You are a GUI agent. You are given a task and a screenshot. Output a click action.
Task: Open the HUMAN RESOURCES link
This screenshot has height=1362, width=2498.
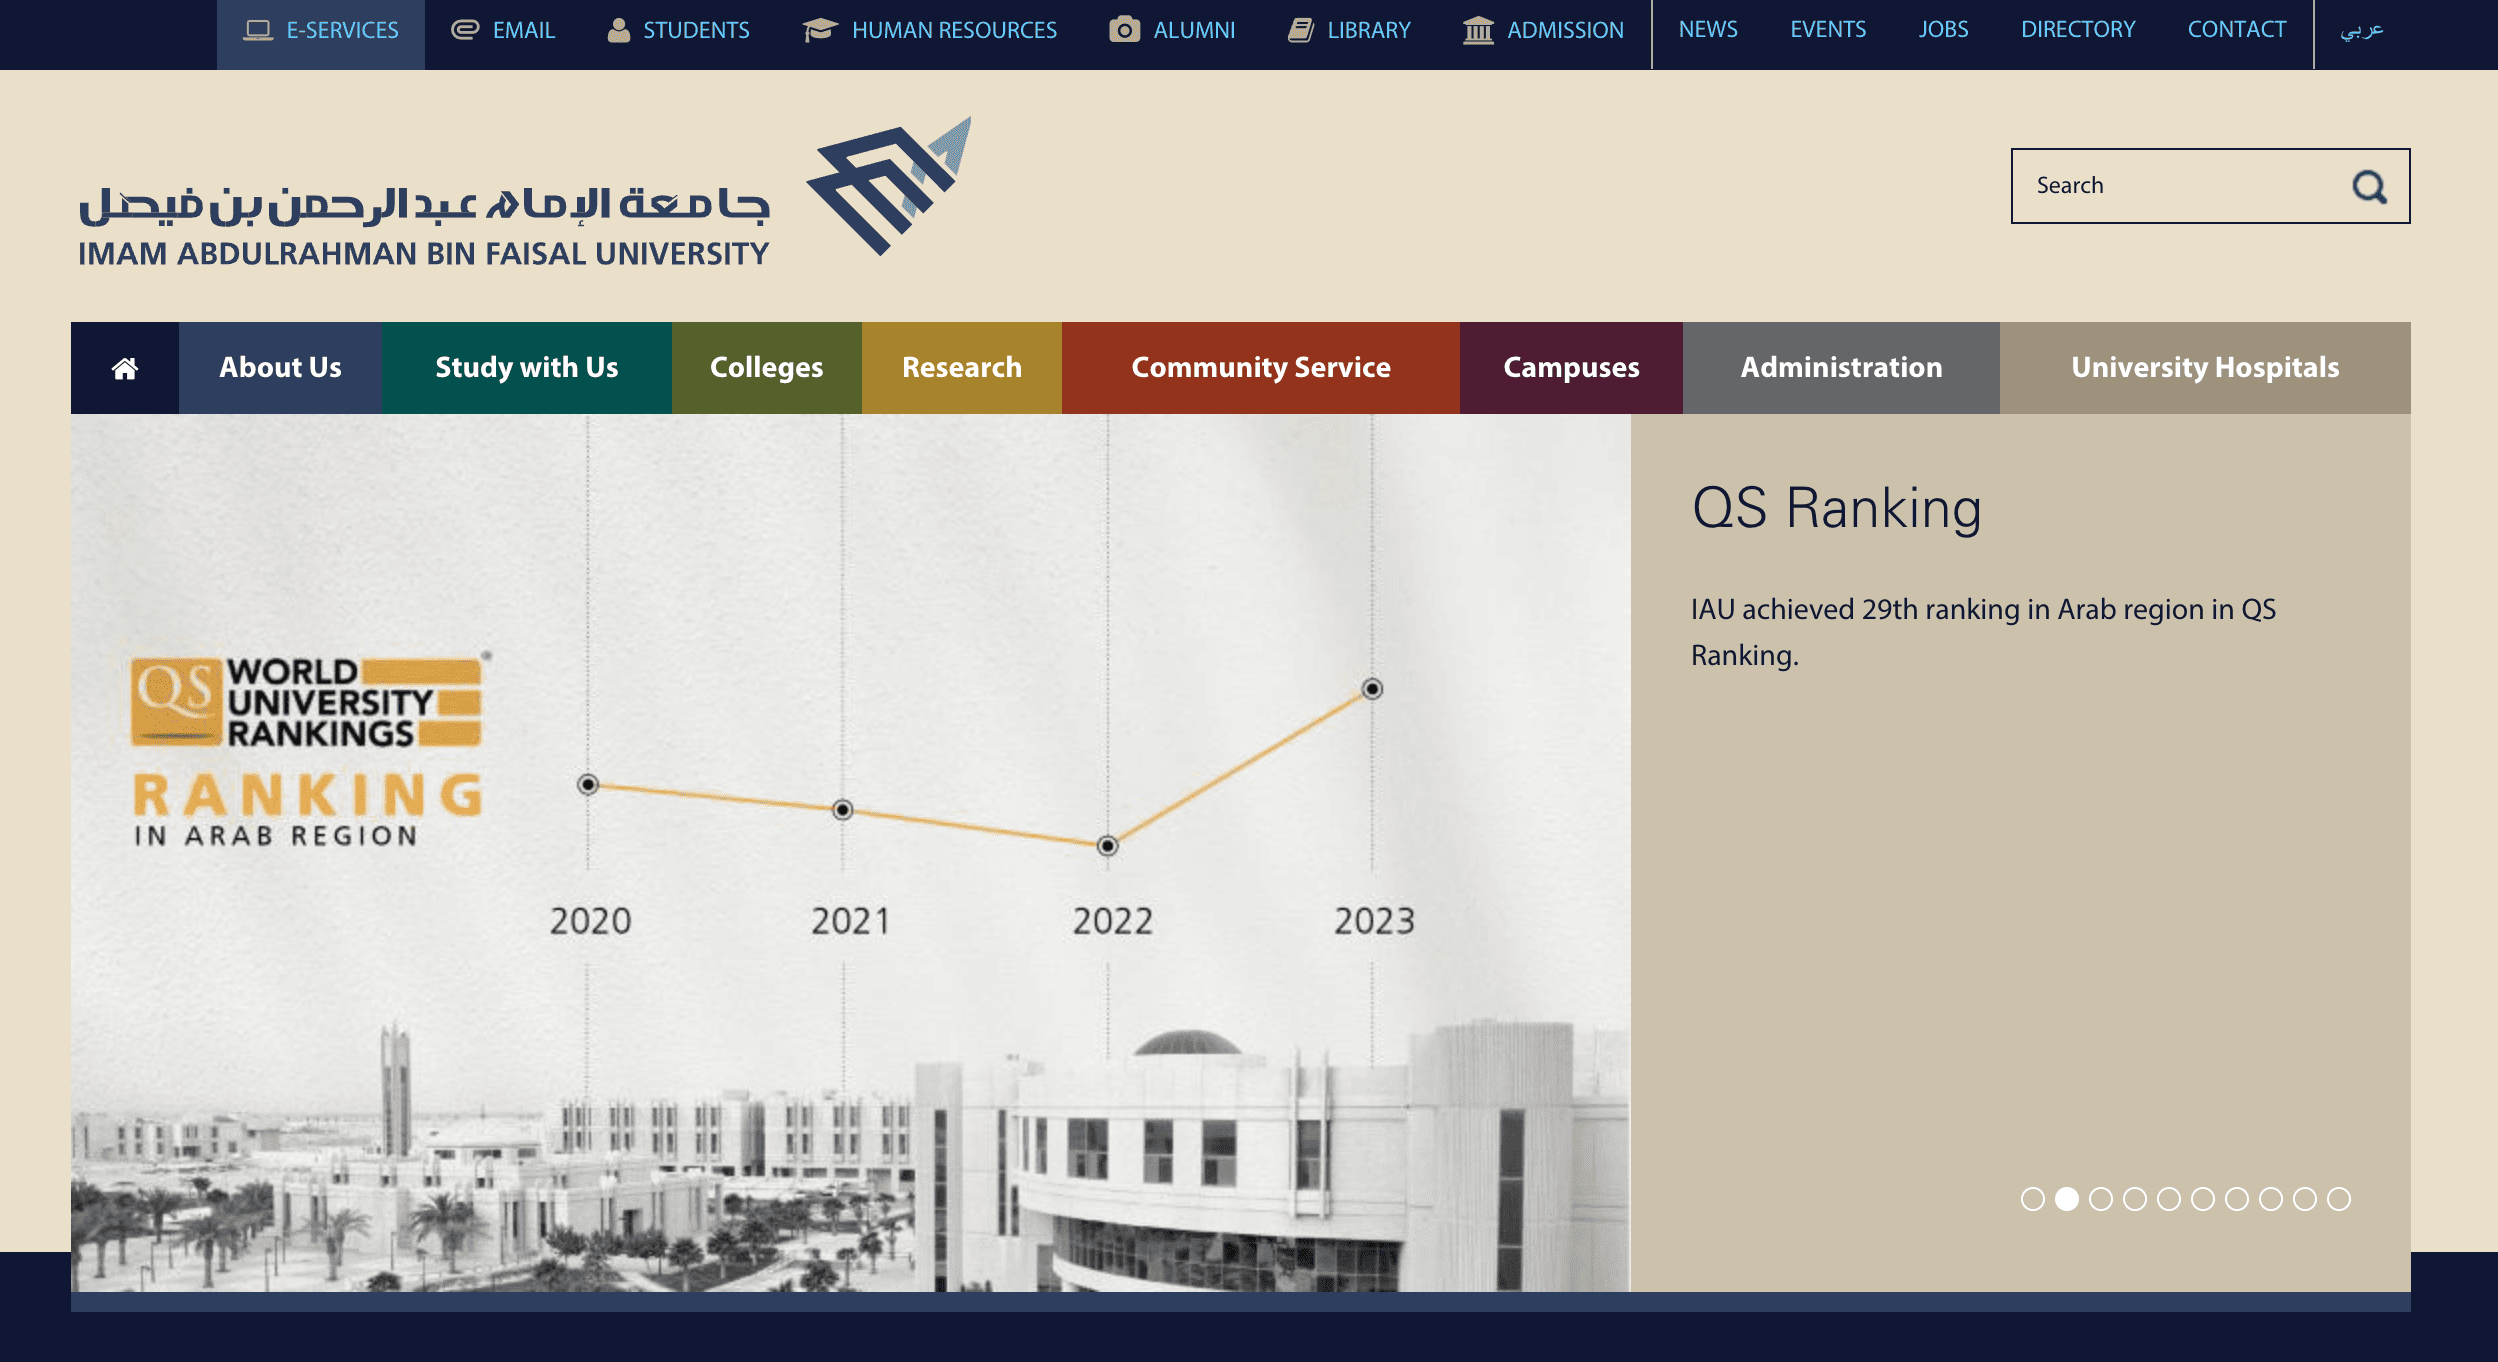[929, 31]
